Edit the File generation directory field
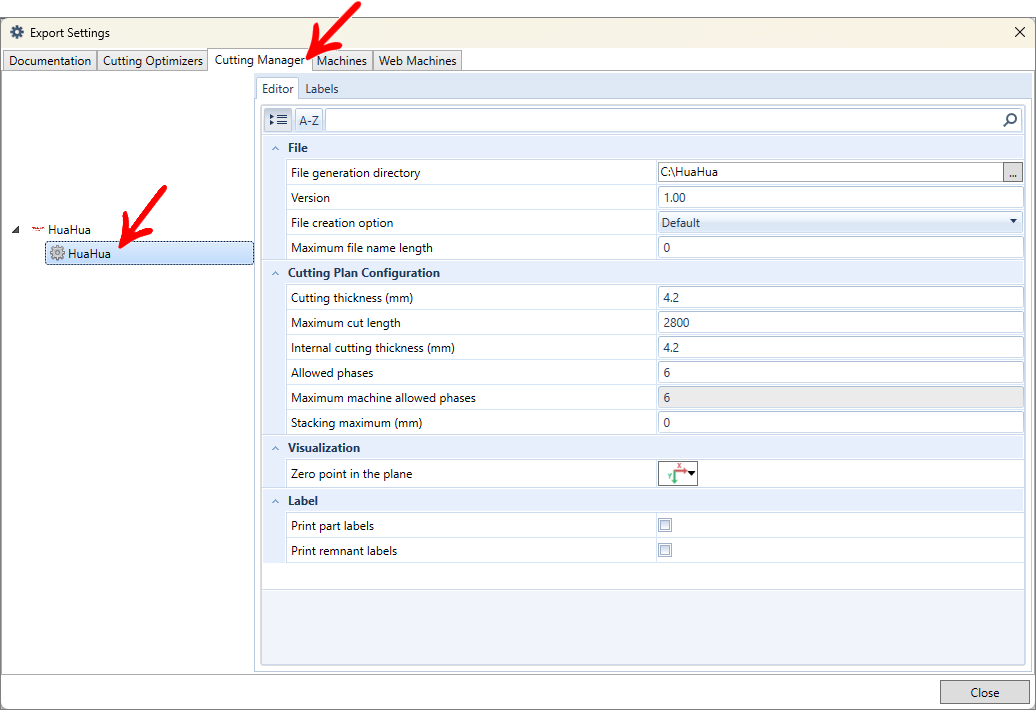Screen dimensions: 1036x710 coord(831,172)
